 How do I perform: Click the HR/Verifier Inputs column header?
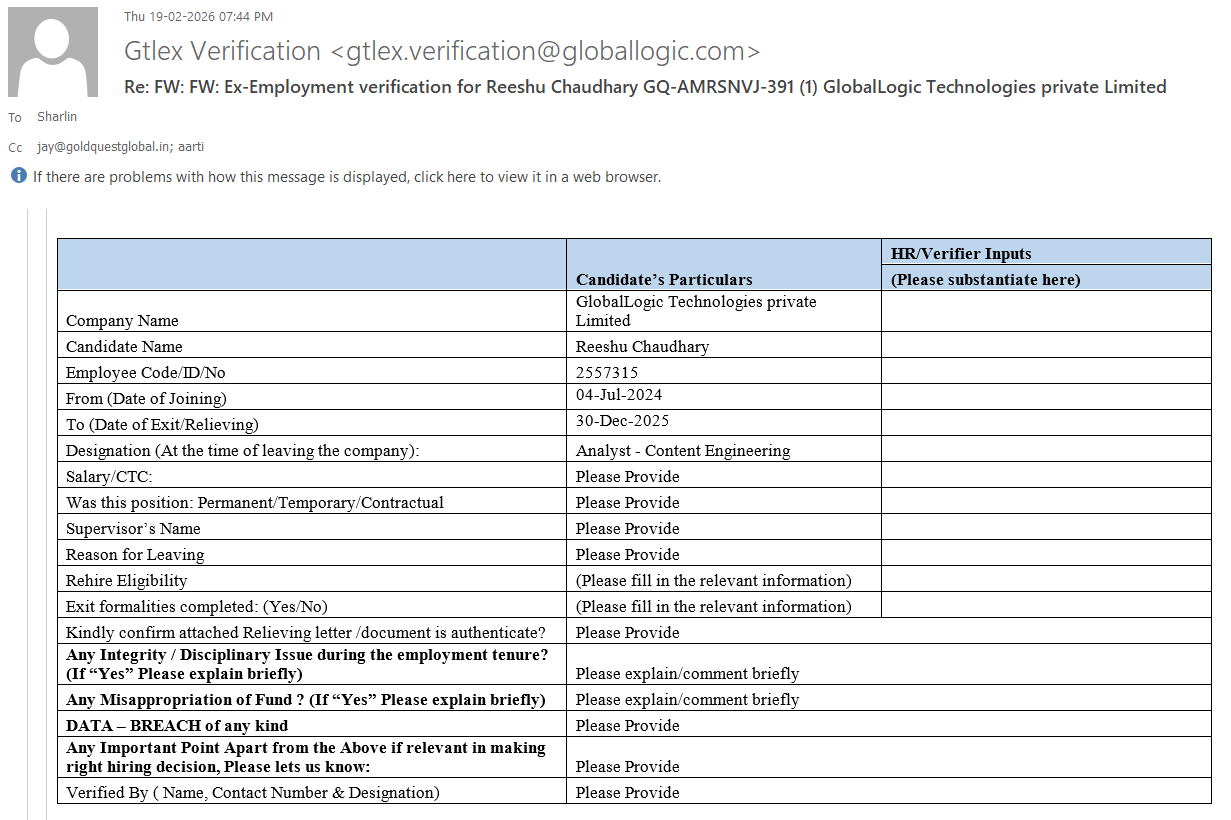coord(961,254)
